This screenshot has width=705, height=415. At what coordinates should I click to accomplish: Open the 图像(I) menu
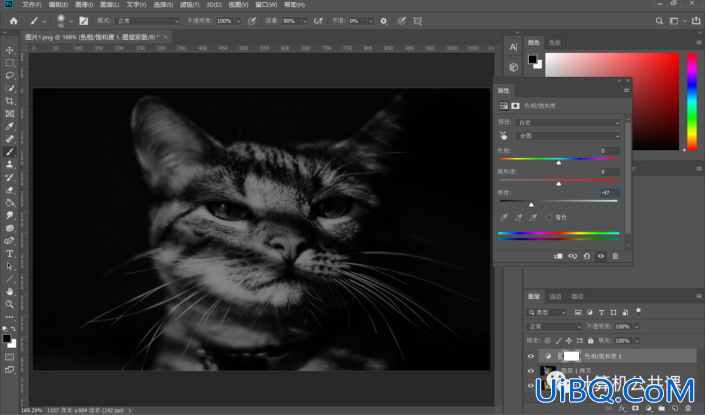click(x=84, y=4)
